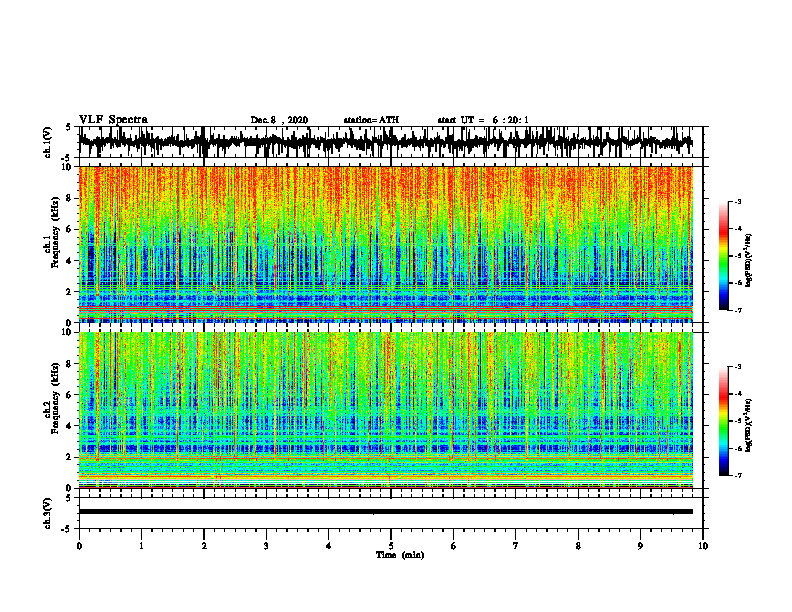792x612 pixels.
Task: Click the "5" tick on ch.1(V) axis
Action: [x=69, y=128]
